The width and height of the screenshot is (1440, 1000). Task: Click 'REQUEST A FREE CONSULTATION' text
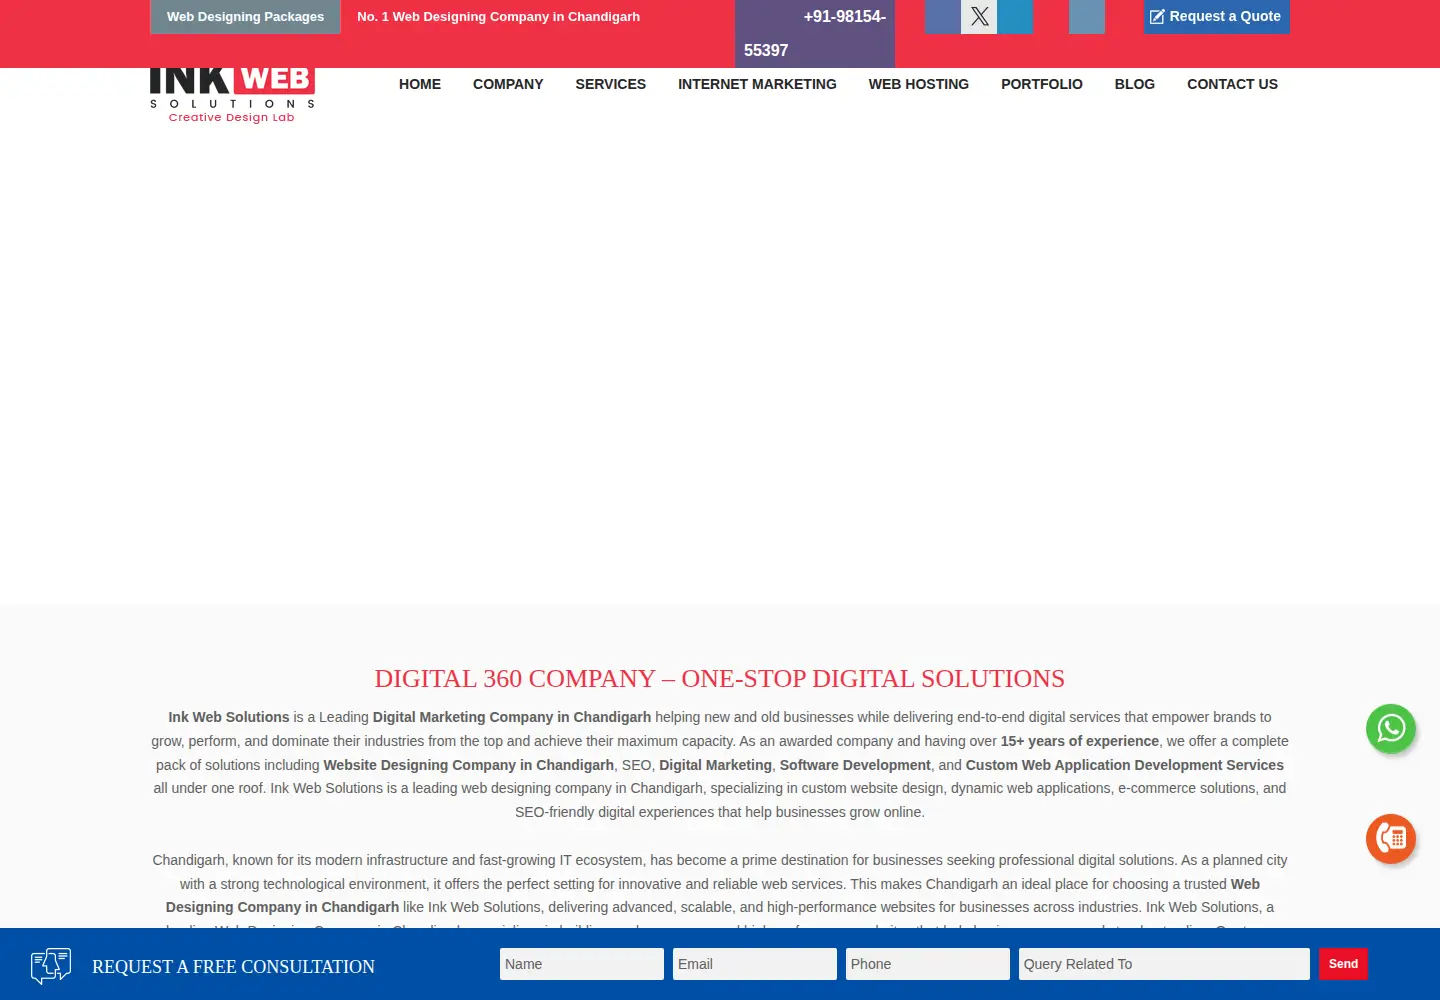click(x=233, y=967)
